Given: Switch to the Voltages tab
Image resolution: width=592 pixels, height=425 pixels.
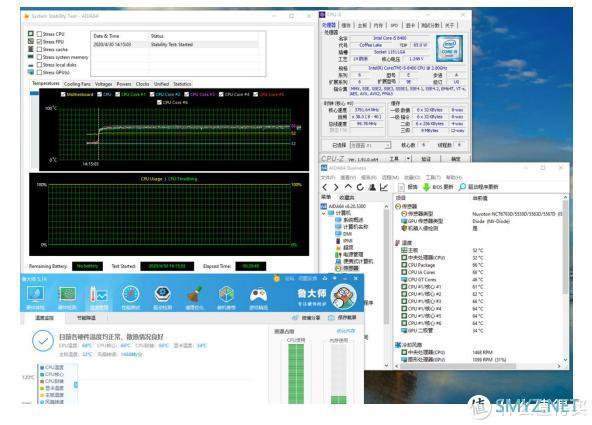Looking at the screenshot, I should pos(103,84).
